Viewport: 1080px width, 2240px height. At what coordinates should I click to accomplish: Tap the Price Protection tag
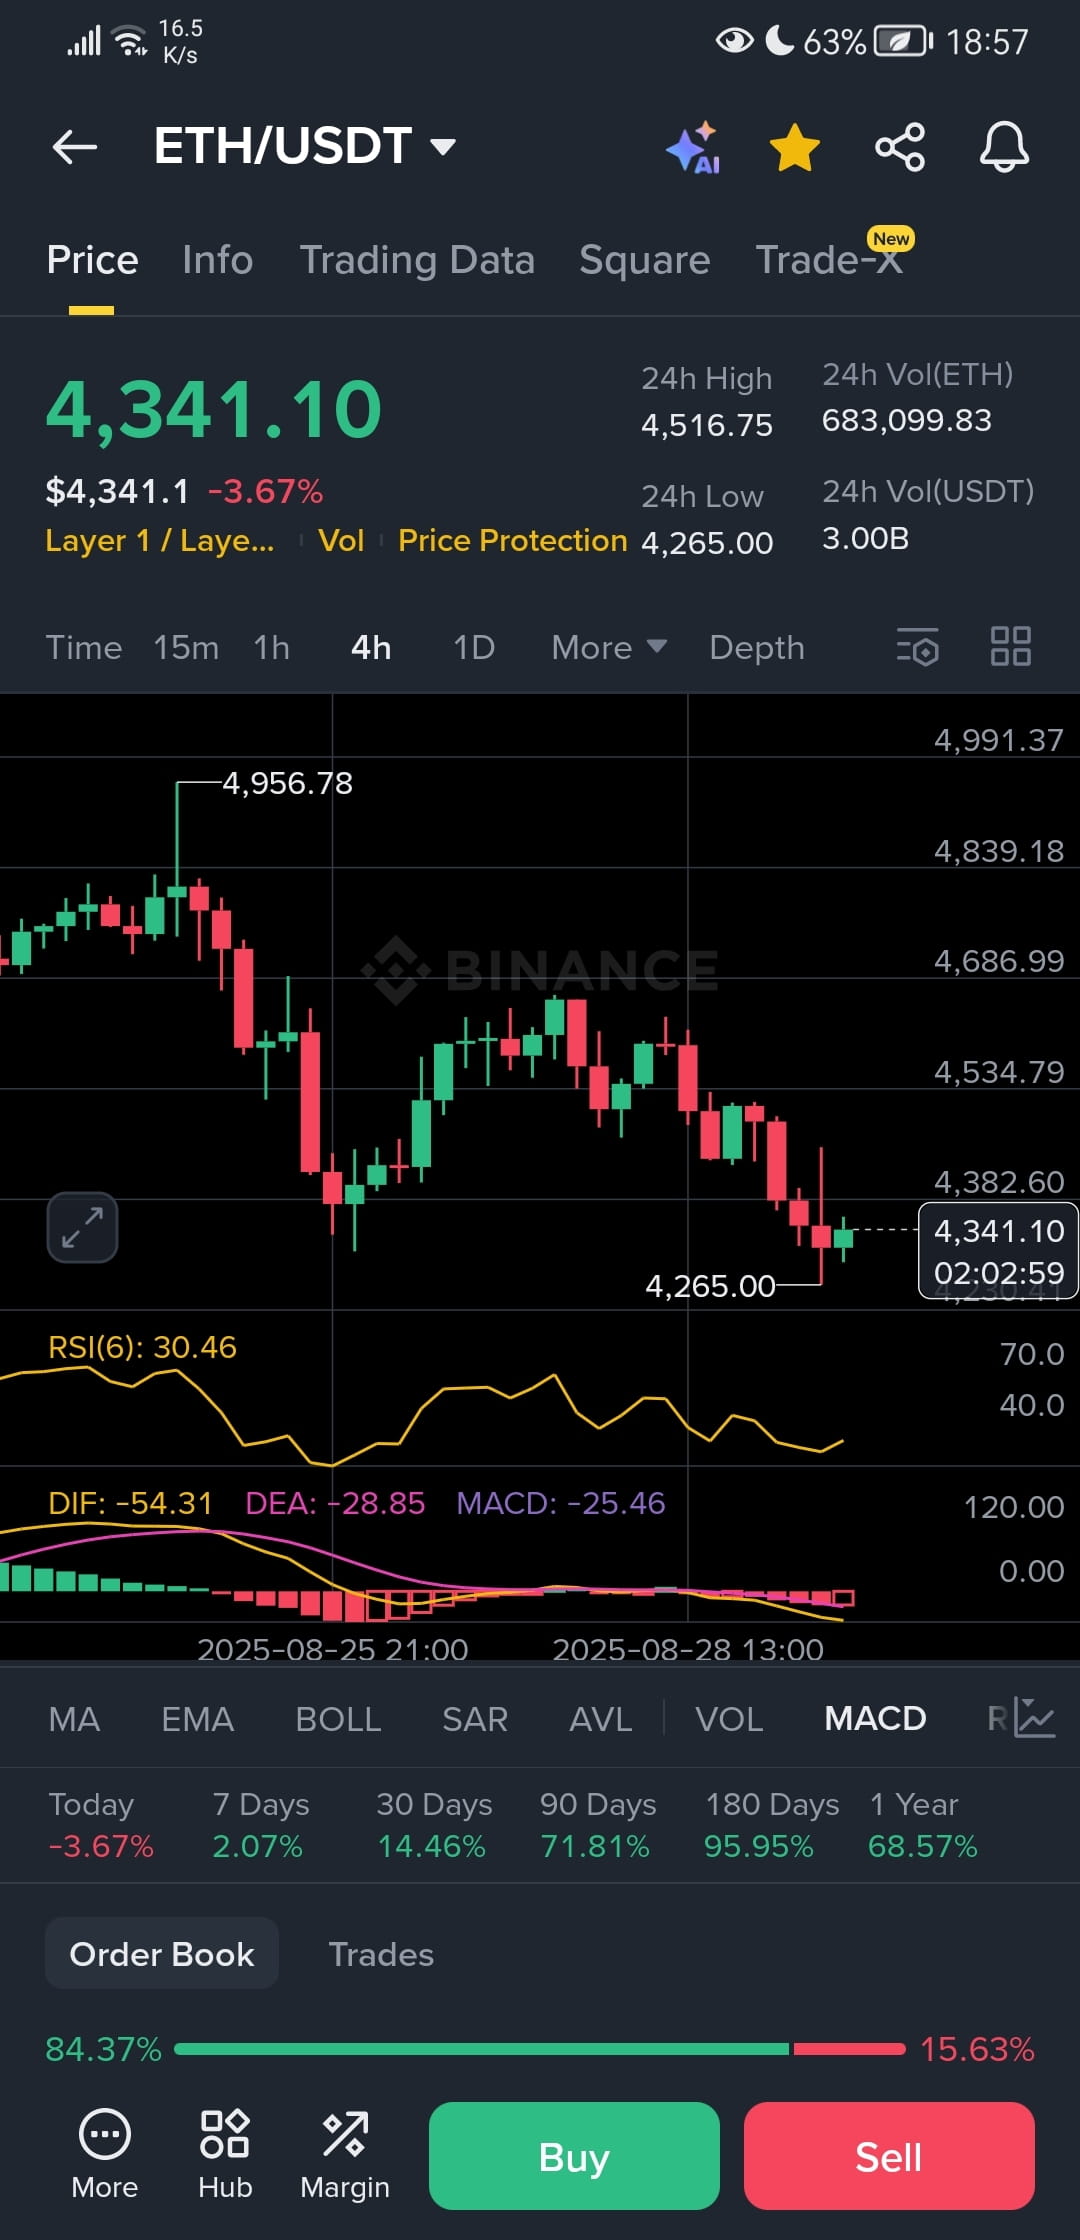point(512,541)
